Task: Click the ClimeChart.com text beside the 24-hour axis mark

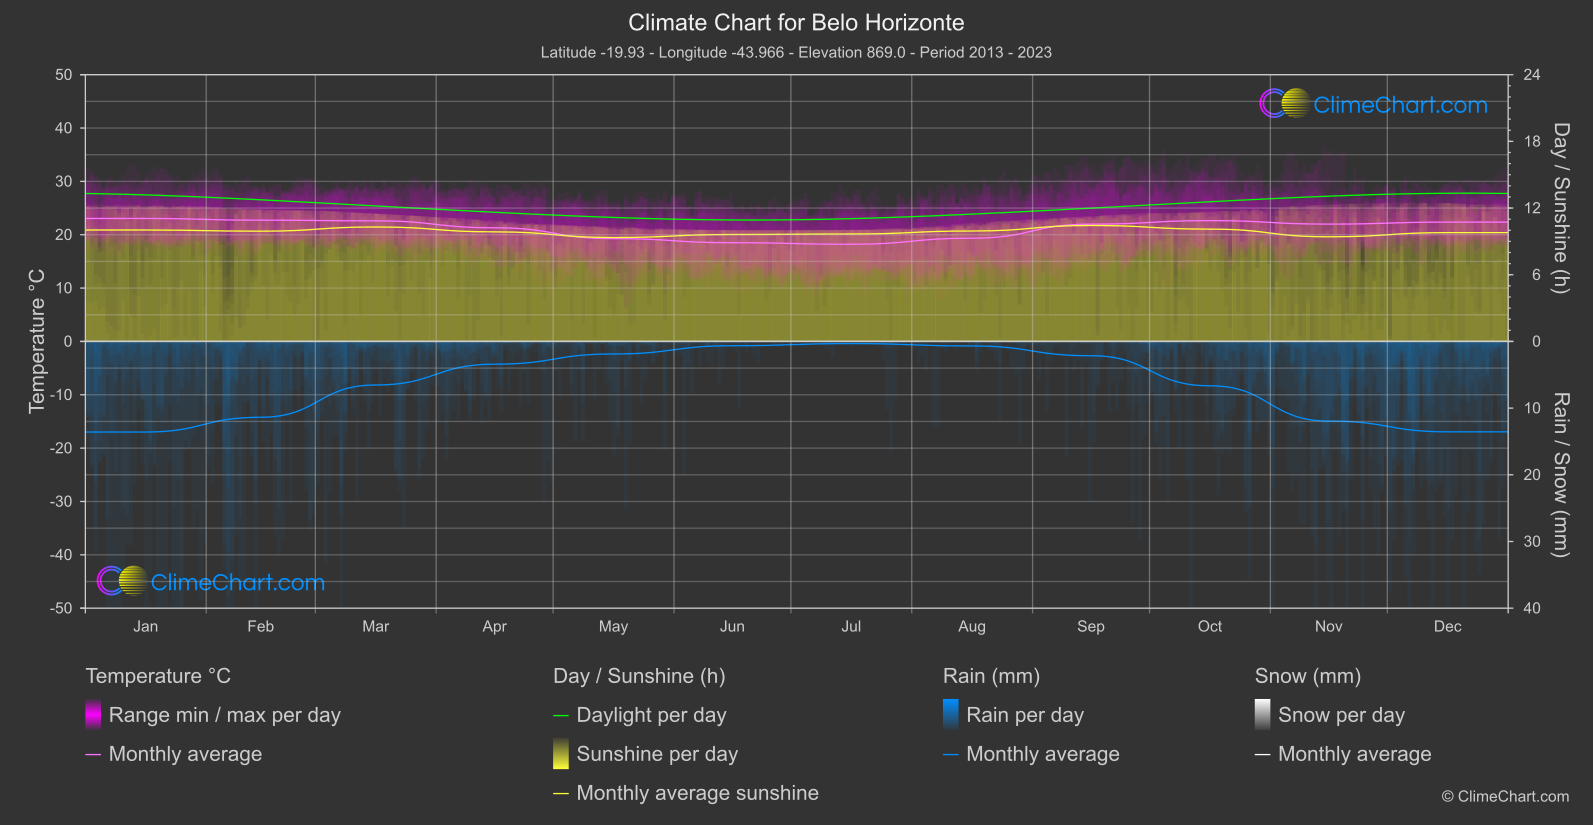Action: [1400, 105]
